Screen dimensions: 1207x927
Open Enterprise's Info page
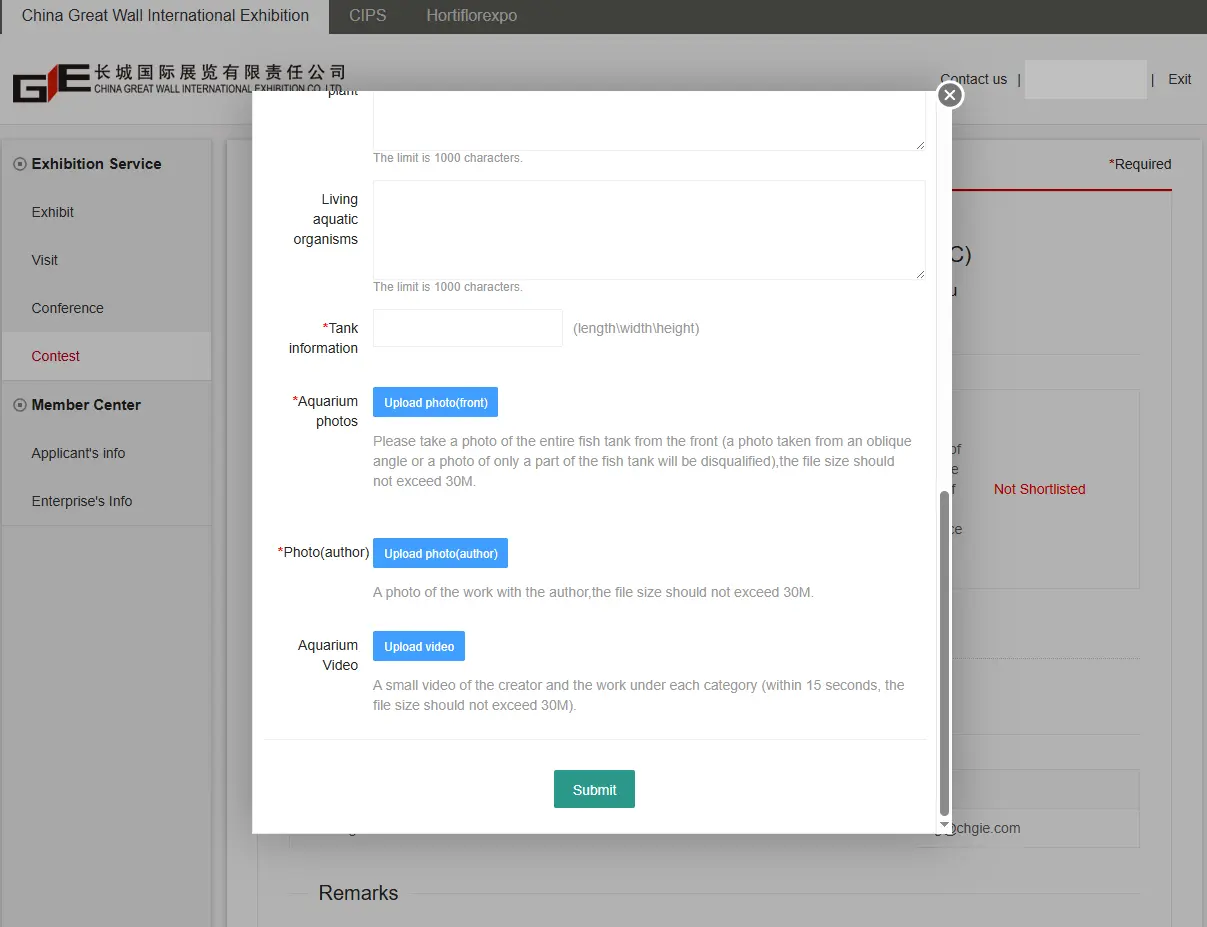click(x=81, y=501)
